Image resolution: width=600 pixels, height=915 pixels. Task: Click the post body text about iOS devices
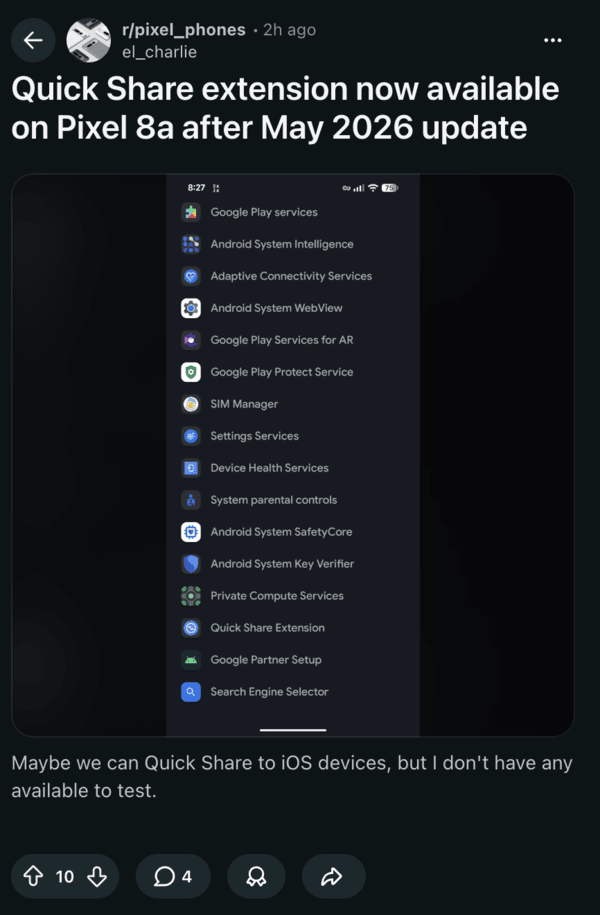click(292, 777)
